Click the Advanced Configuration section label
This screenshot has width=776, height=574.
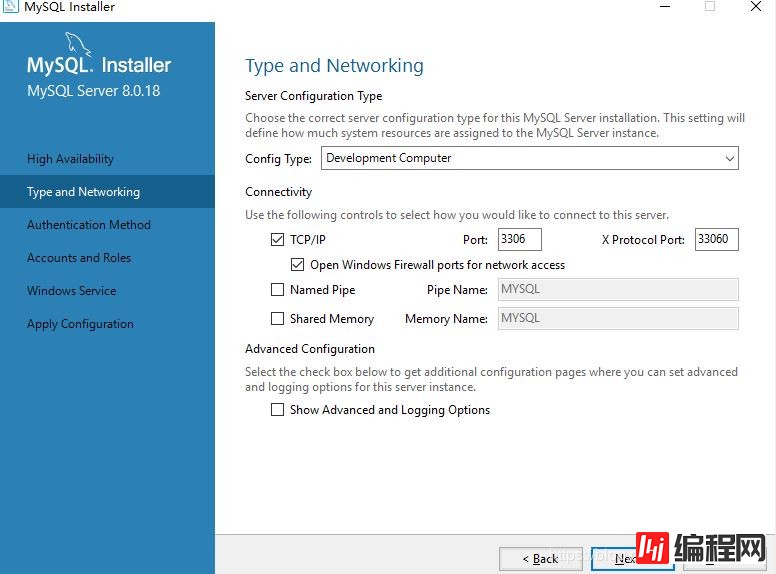(x=310, y=349)
